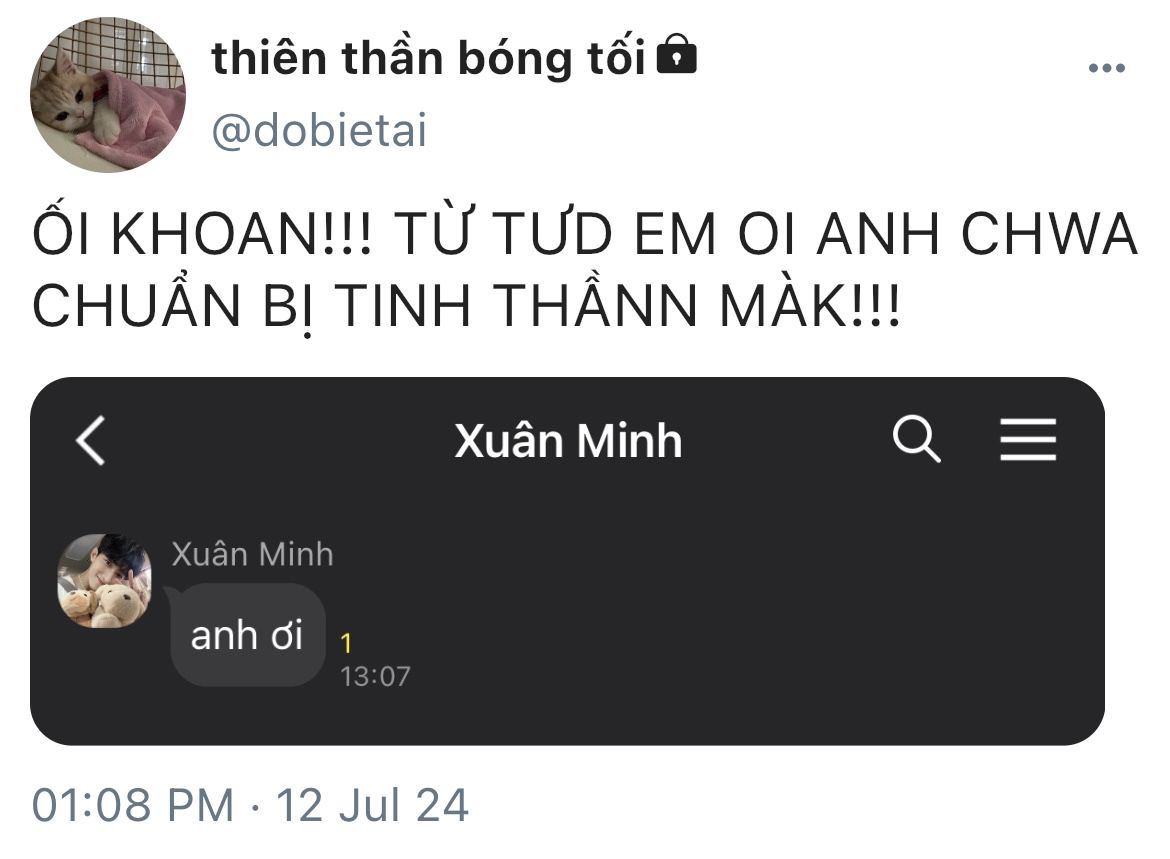Screen dimensions: 1170x859
Task: Click the display name thiên thần bóng tối
Action: (x=428, y=59)
